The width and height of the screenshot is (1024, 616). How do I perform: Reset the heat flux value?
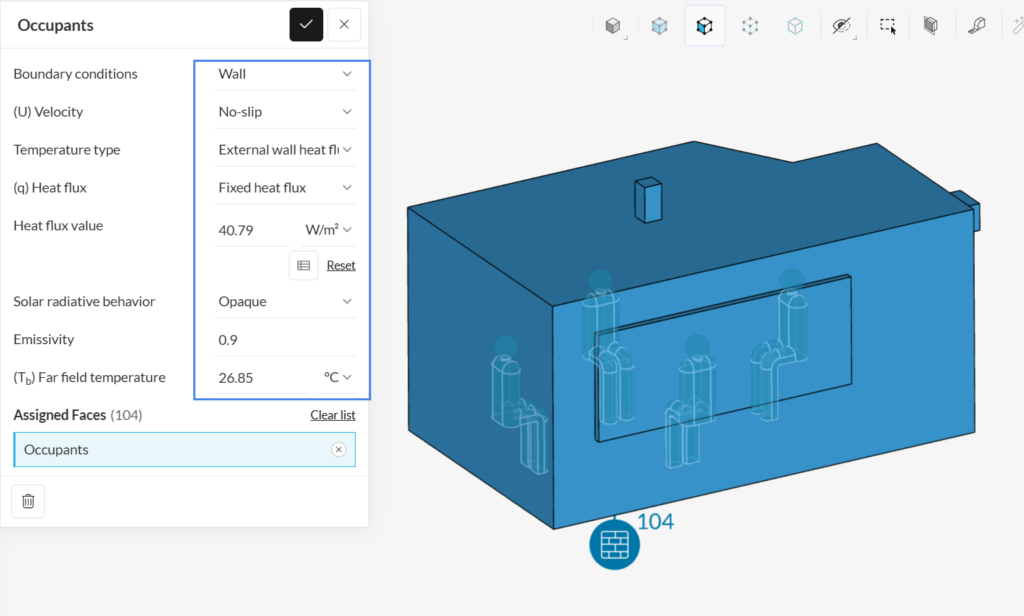341,265
